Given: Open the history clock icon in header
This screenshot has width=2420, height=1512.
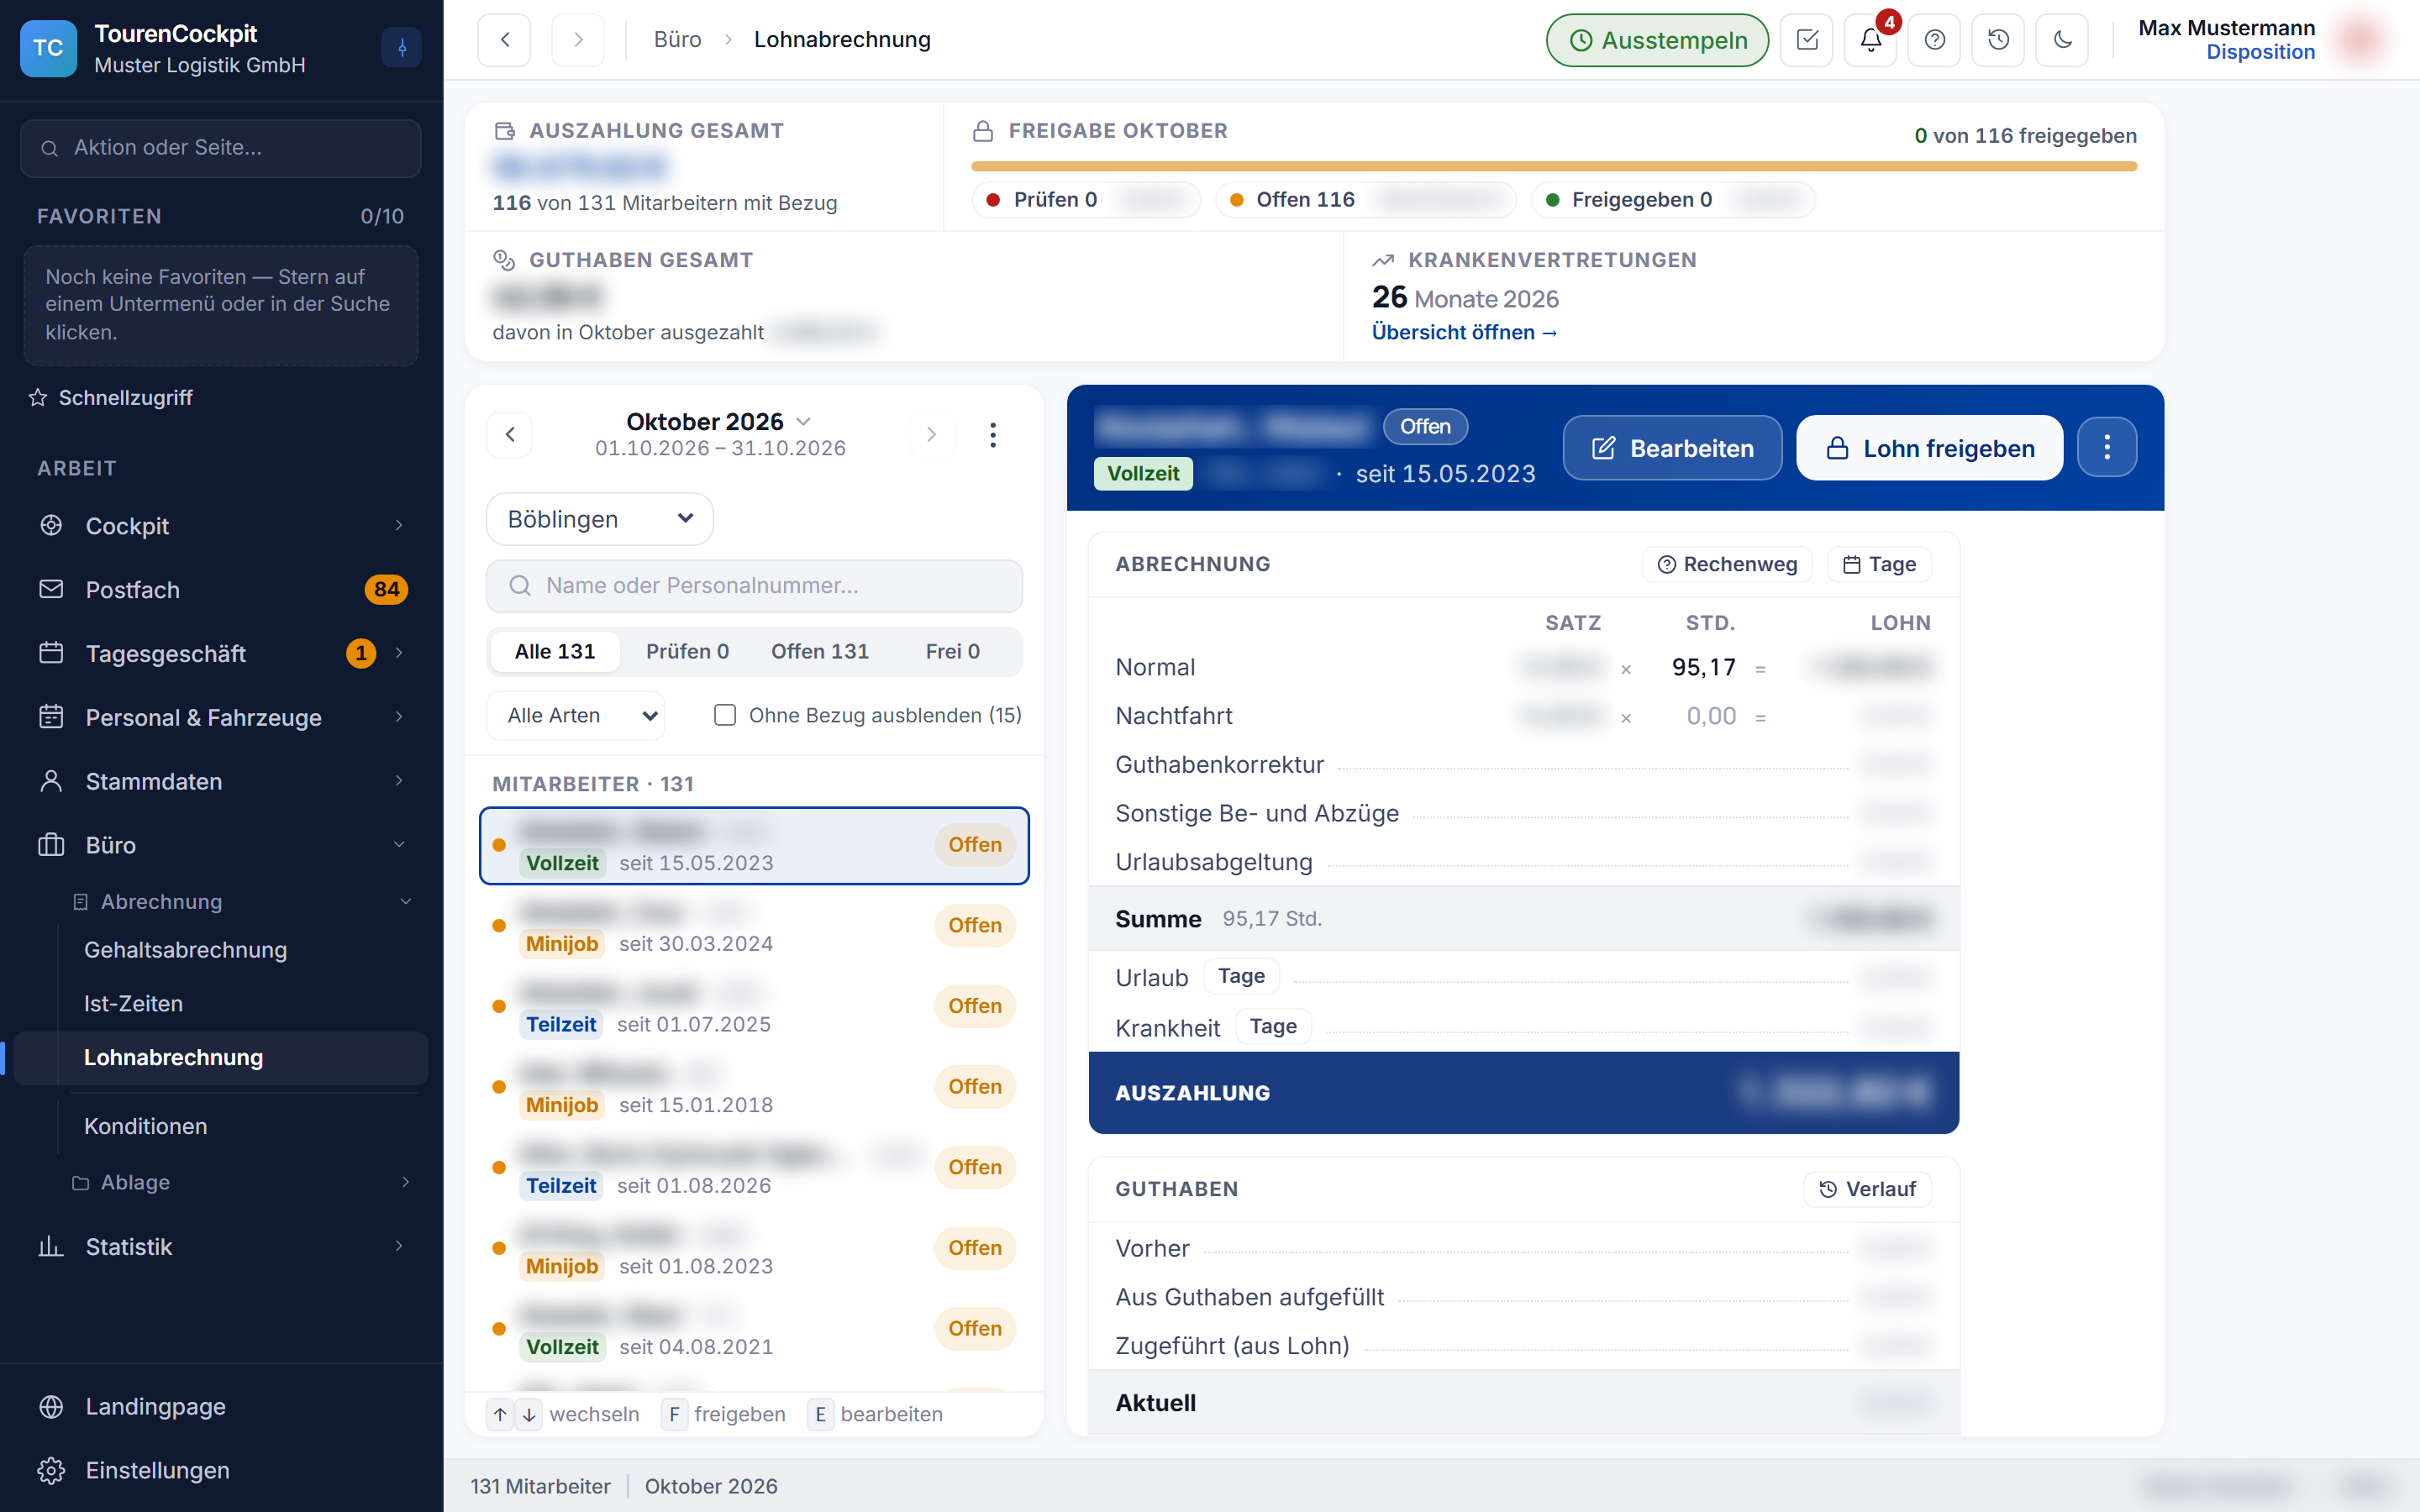Looking at the screenshot, I should (x=1998, y=40).
